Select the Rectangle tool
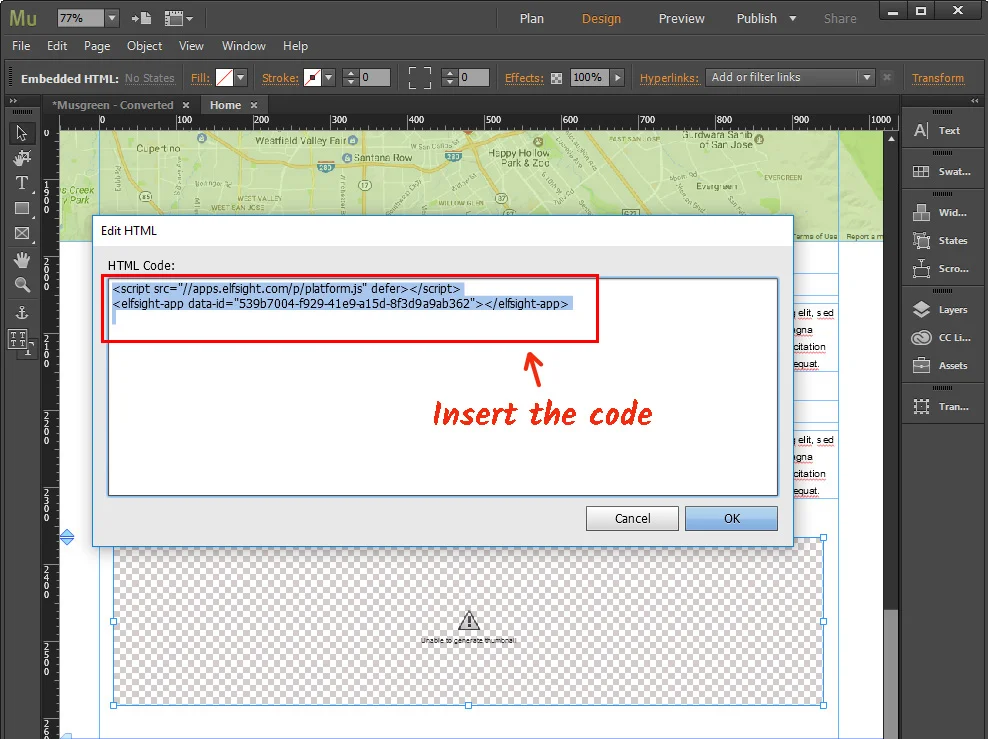Image resolution: width=988 pixels, height=739 pixels. click(x=22, y=208)
